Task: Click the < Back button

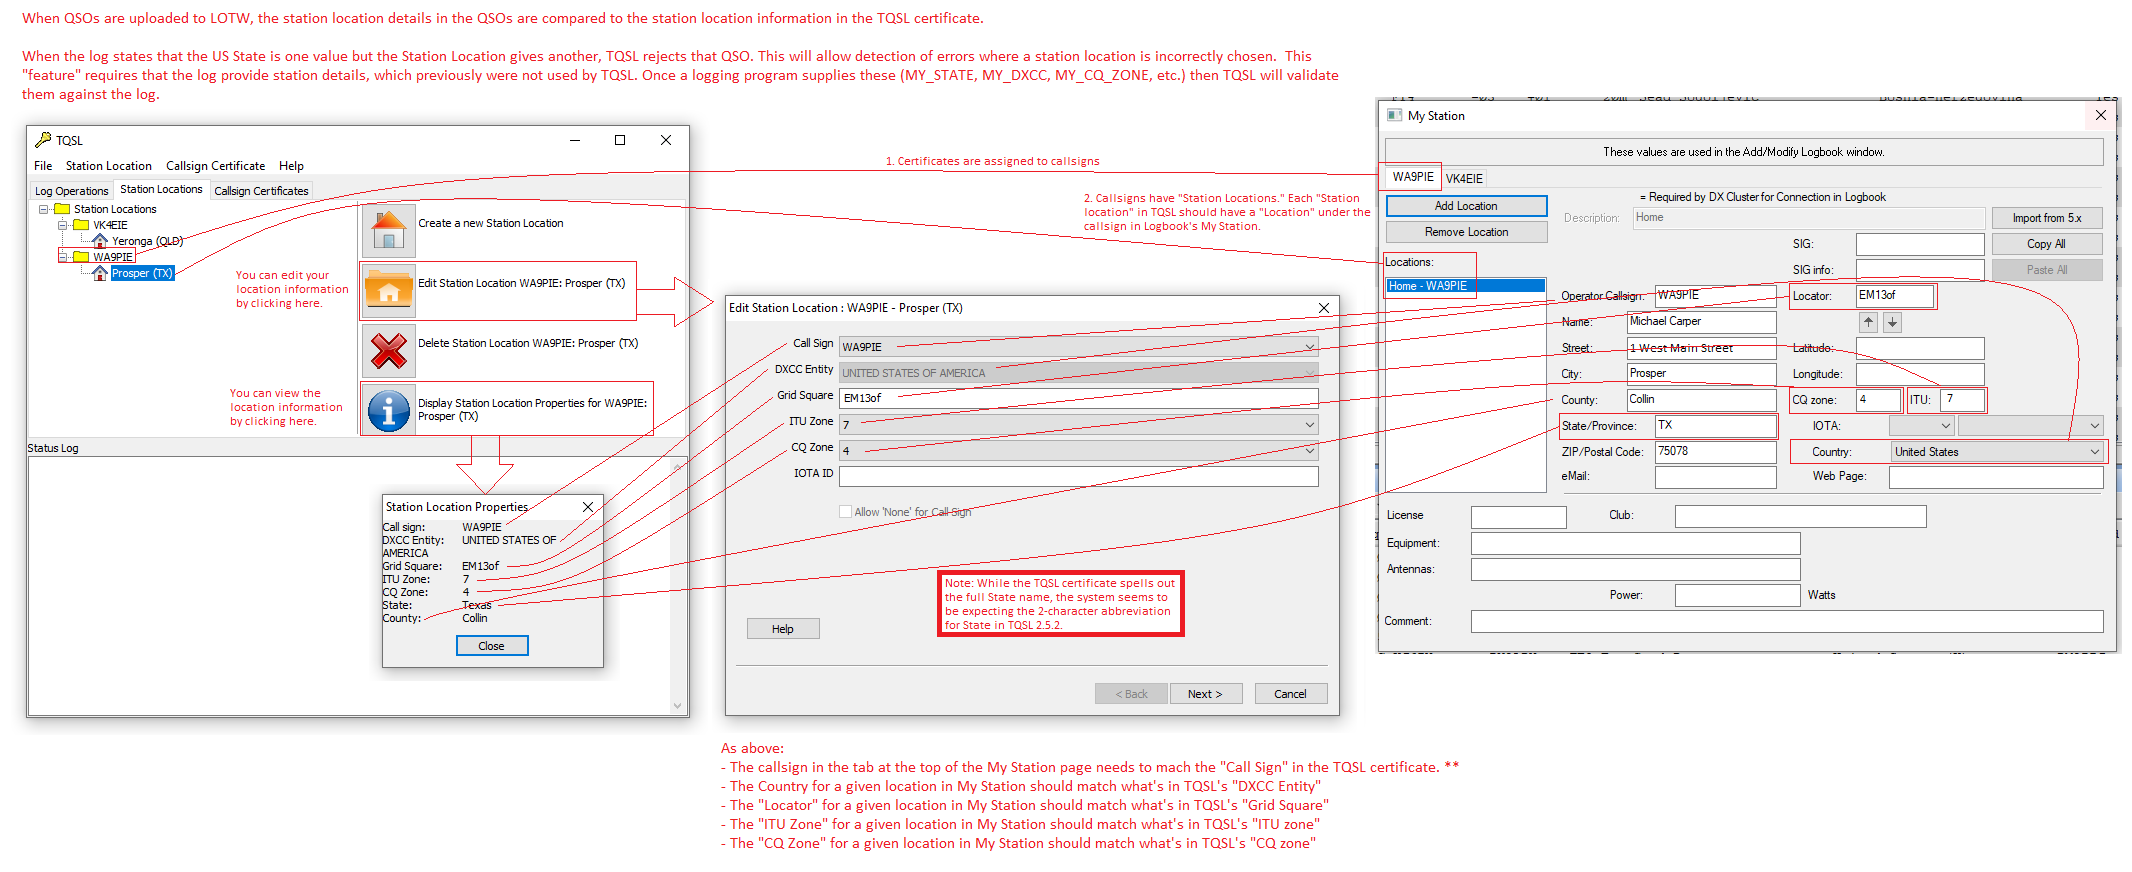Action: coord(1132,694)
